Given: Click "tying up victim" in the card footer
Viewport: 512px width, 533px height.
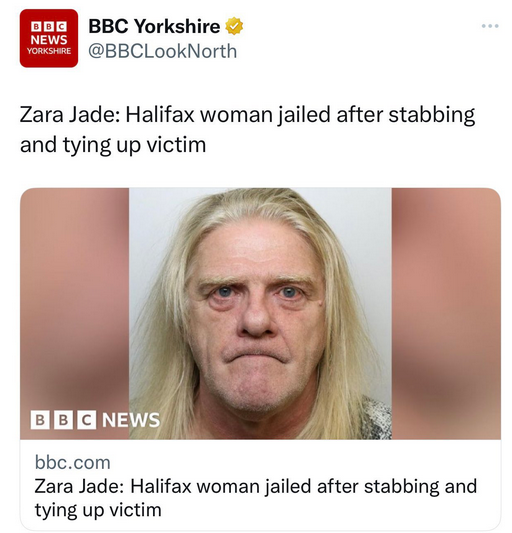Looking at the screenshot, I should (98, 510).
